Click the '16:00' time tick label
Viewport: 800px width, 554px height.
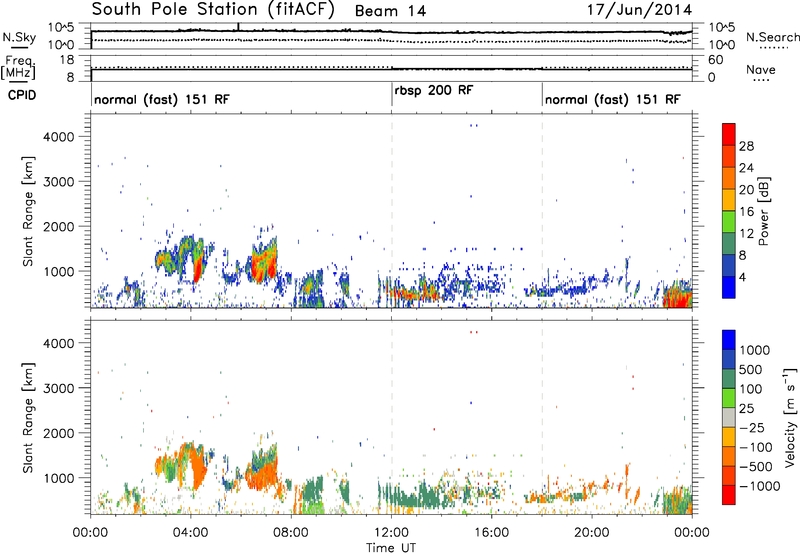(x=491, y=533)
